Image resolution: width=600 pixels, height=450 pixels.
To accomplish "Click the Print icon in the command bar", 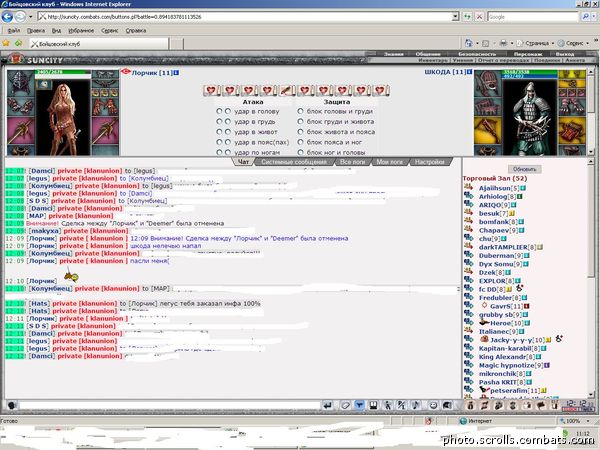I will [504, 43].
